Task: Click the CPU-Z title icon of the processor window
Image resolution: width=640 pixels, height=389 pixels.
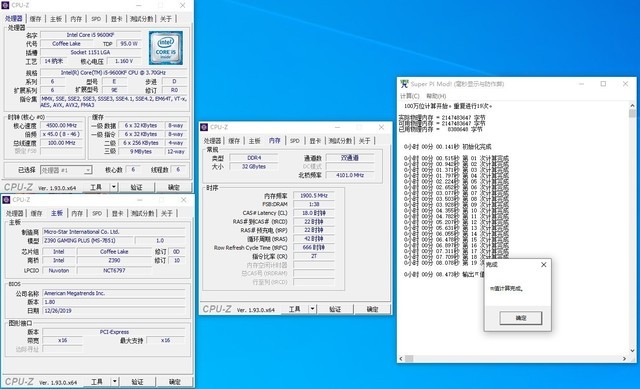Action: (5, 5)
